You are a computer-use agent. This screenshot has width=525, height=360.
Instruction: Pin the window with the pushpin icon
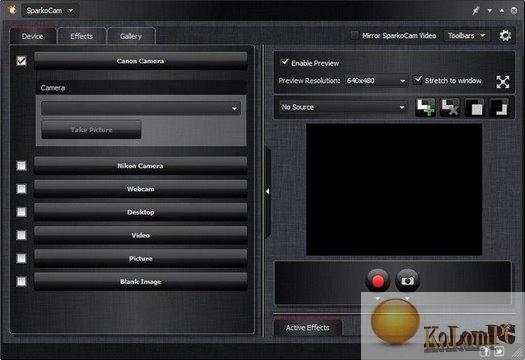click(x=475, y=11)
